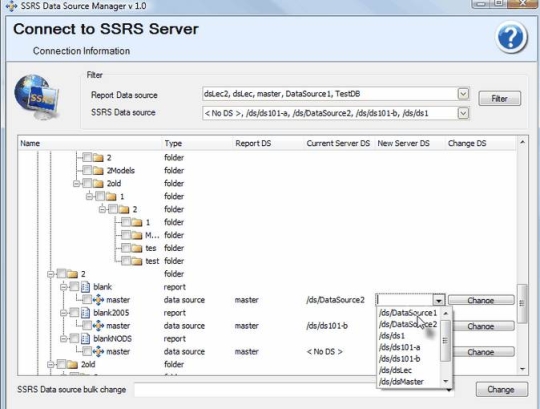This screenshot has width=540, height=409.
Task: Collapse the blank2005 report node
Action: [x=63, y=313]
